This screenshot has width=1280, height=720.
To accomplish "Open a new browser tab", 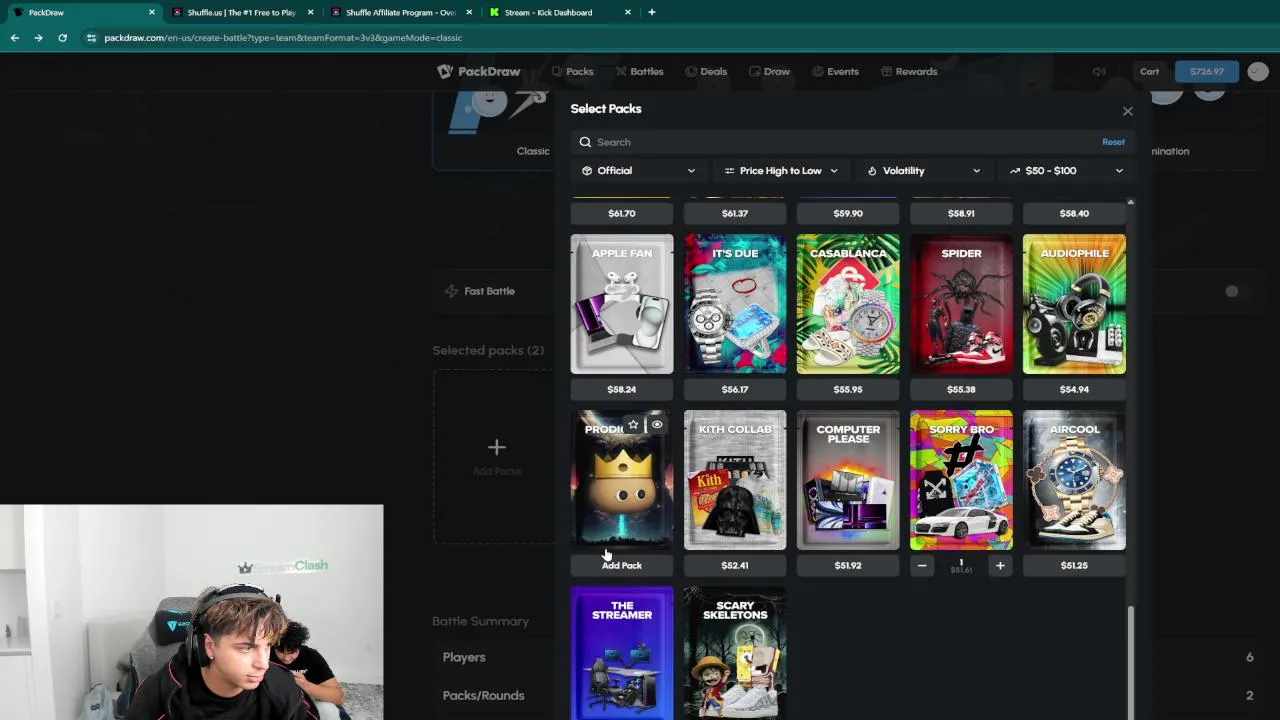I will [652, 12].
